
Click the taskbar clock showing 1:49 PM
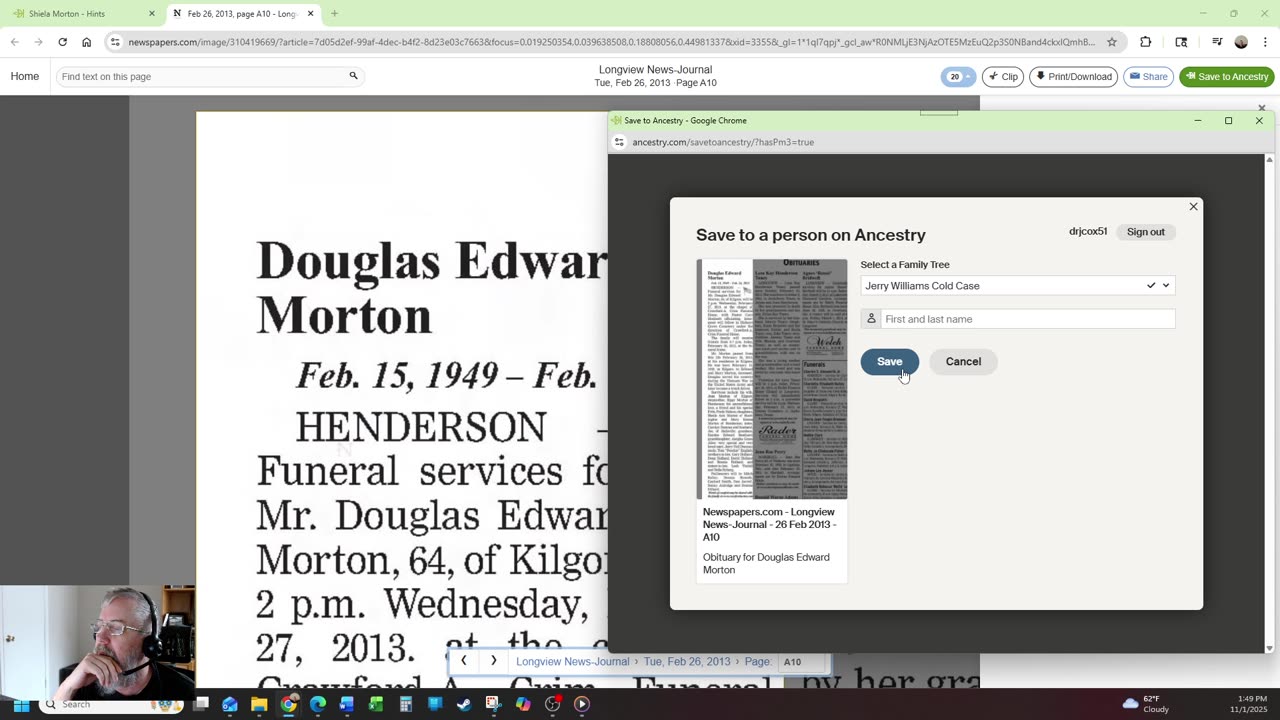pyautogui.click(x=1251, y=704)
